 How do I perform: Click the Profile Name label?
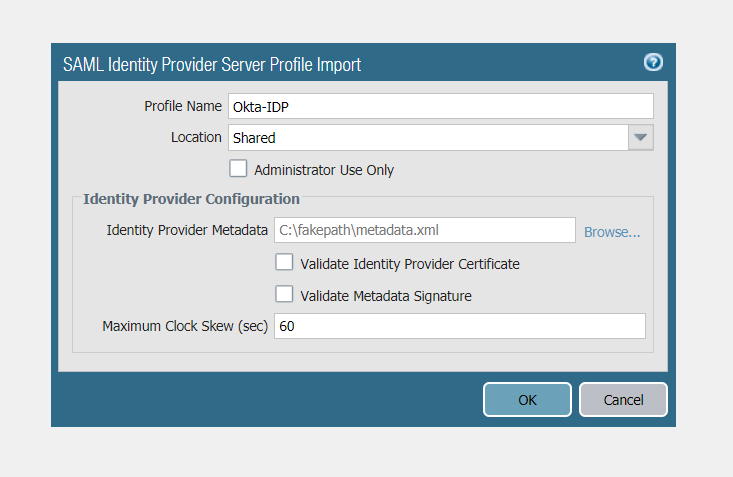click(183, 106)
